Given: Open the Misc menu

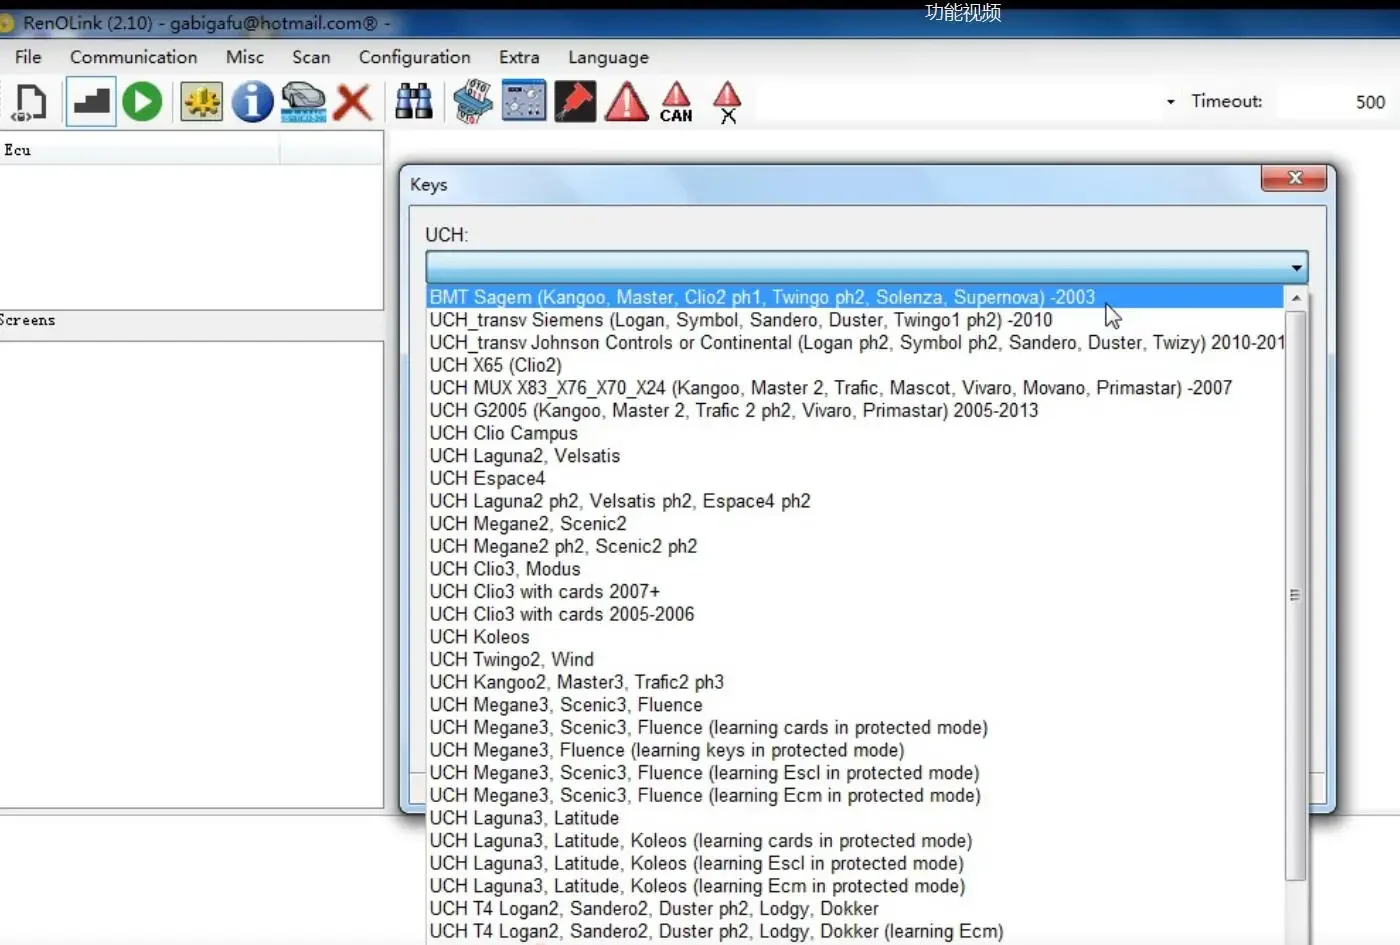Looking at the screenshot, I should coord(245,57).
